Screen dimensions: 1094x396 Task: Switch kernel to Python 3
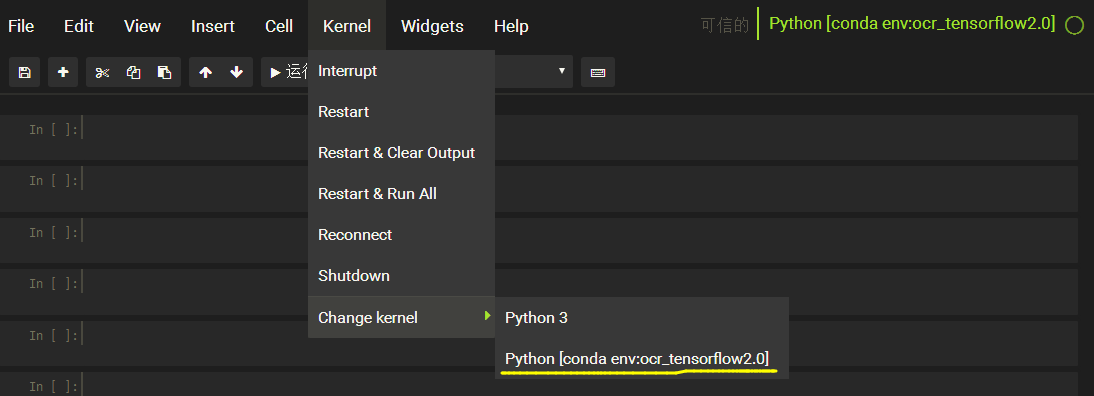pyautogui.click(x=642, y=318)
